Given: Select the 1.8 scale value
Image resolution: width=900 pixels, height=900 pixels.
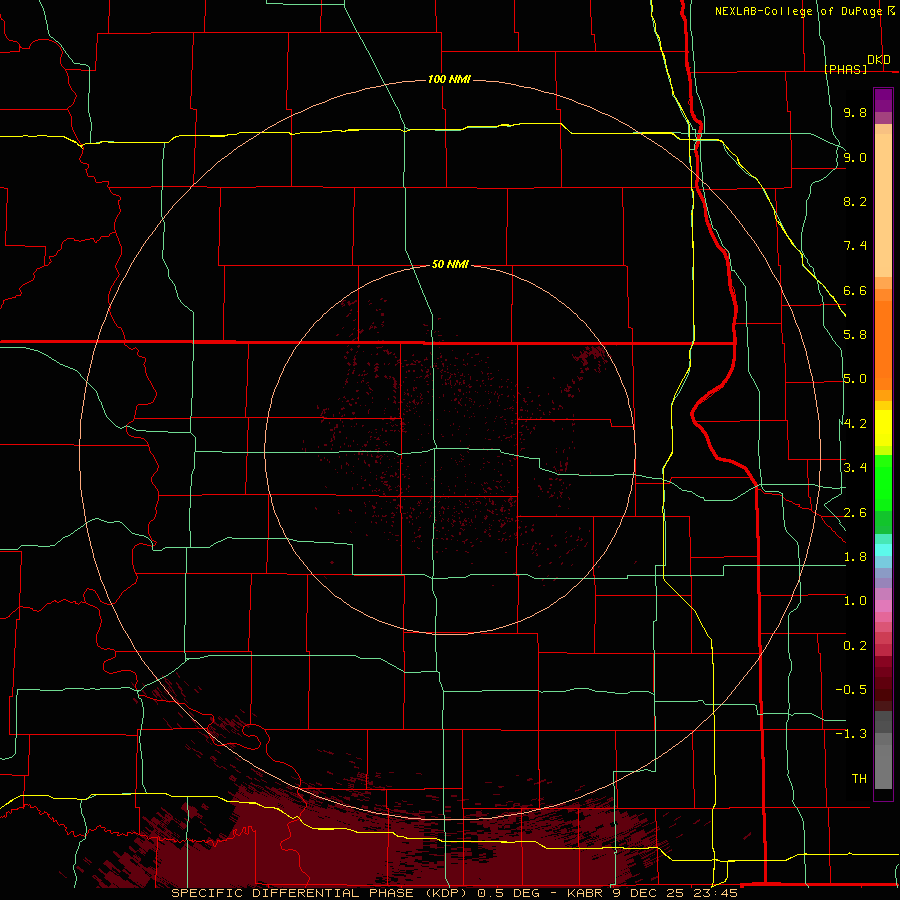Looking at the screenshot, I should tap(855, 557).
